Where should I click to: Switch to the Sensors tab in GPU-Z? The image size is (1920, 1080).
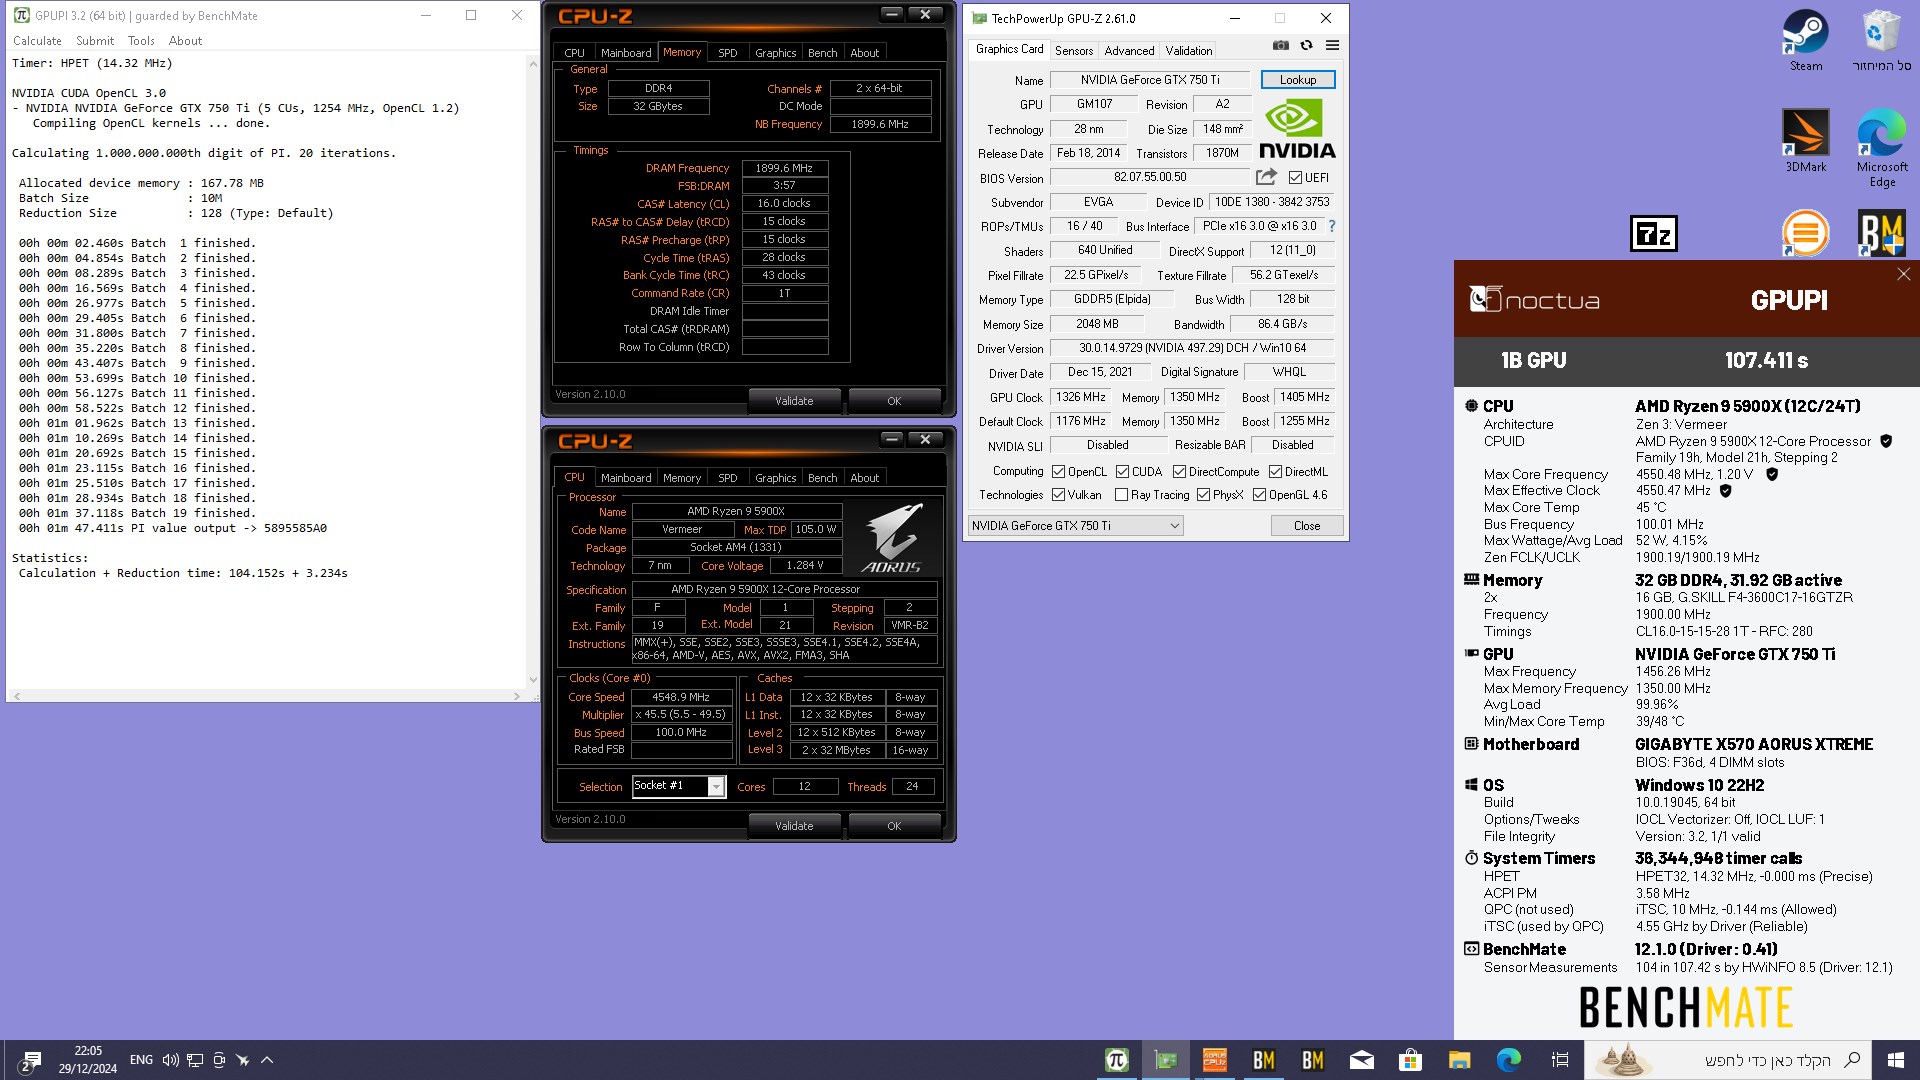click(x=1074, y=51)
